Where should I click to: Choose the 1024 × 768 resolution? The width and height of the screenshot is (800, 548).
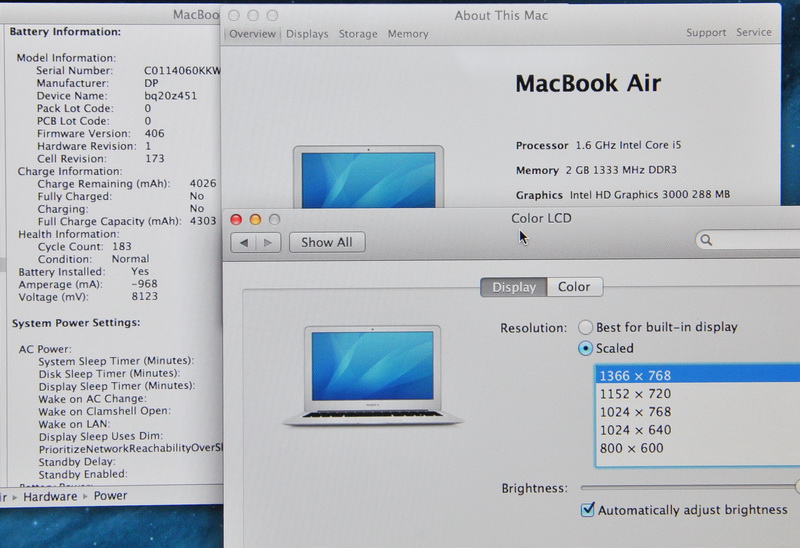[x=698, y=412]
